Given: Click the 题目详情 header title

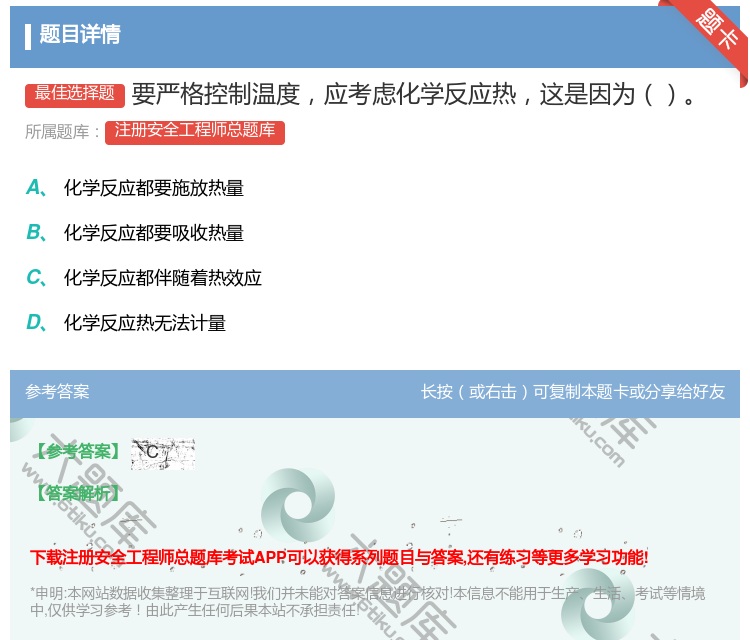Looking at the screenshot, I should (80, 34).
